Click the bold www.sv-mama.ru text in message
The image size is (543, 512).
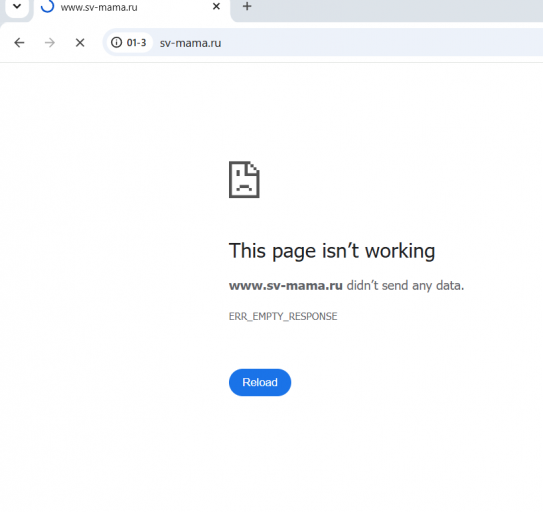286,286
